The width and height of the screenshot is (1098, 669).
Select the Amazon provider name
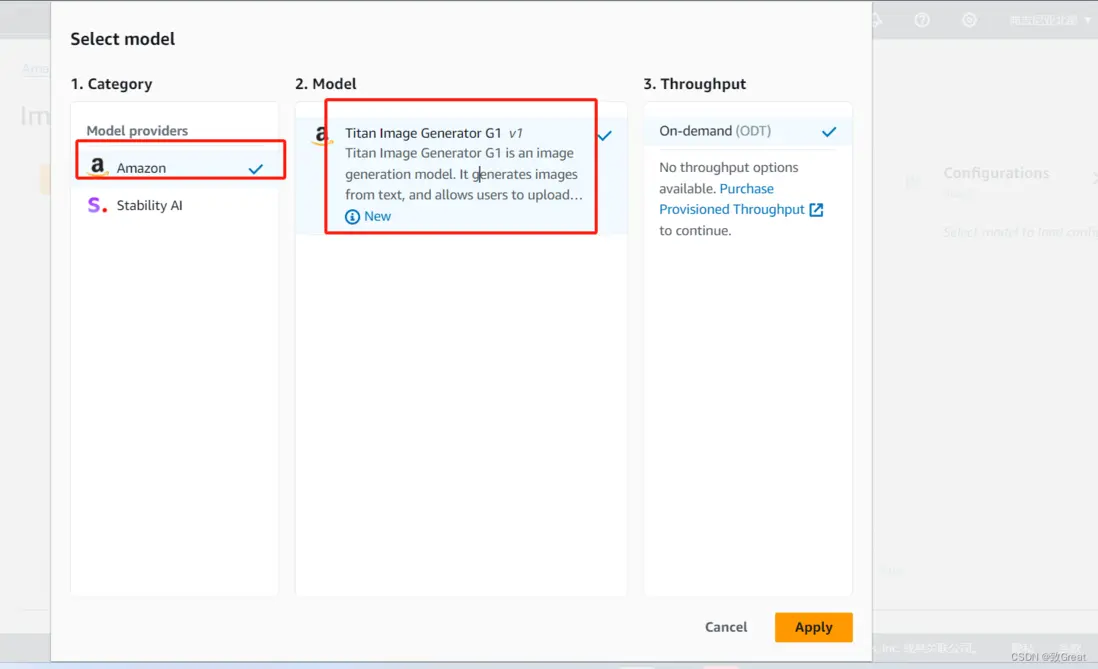pos(141,168)
